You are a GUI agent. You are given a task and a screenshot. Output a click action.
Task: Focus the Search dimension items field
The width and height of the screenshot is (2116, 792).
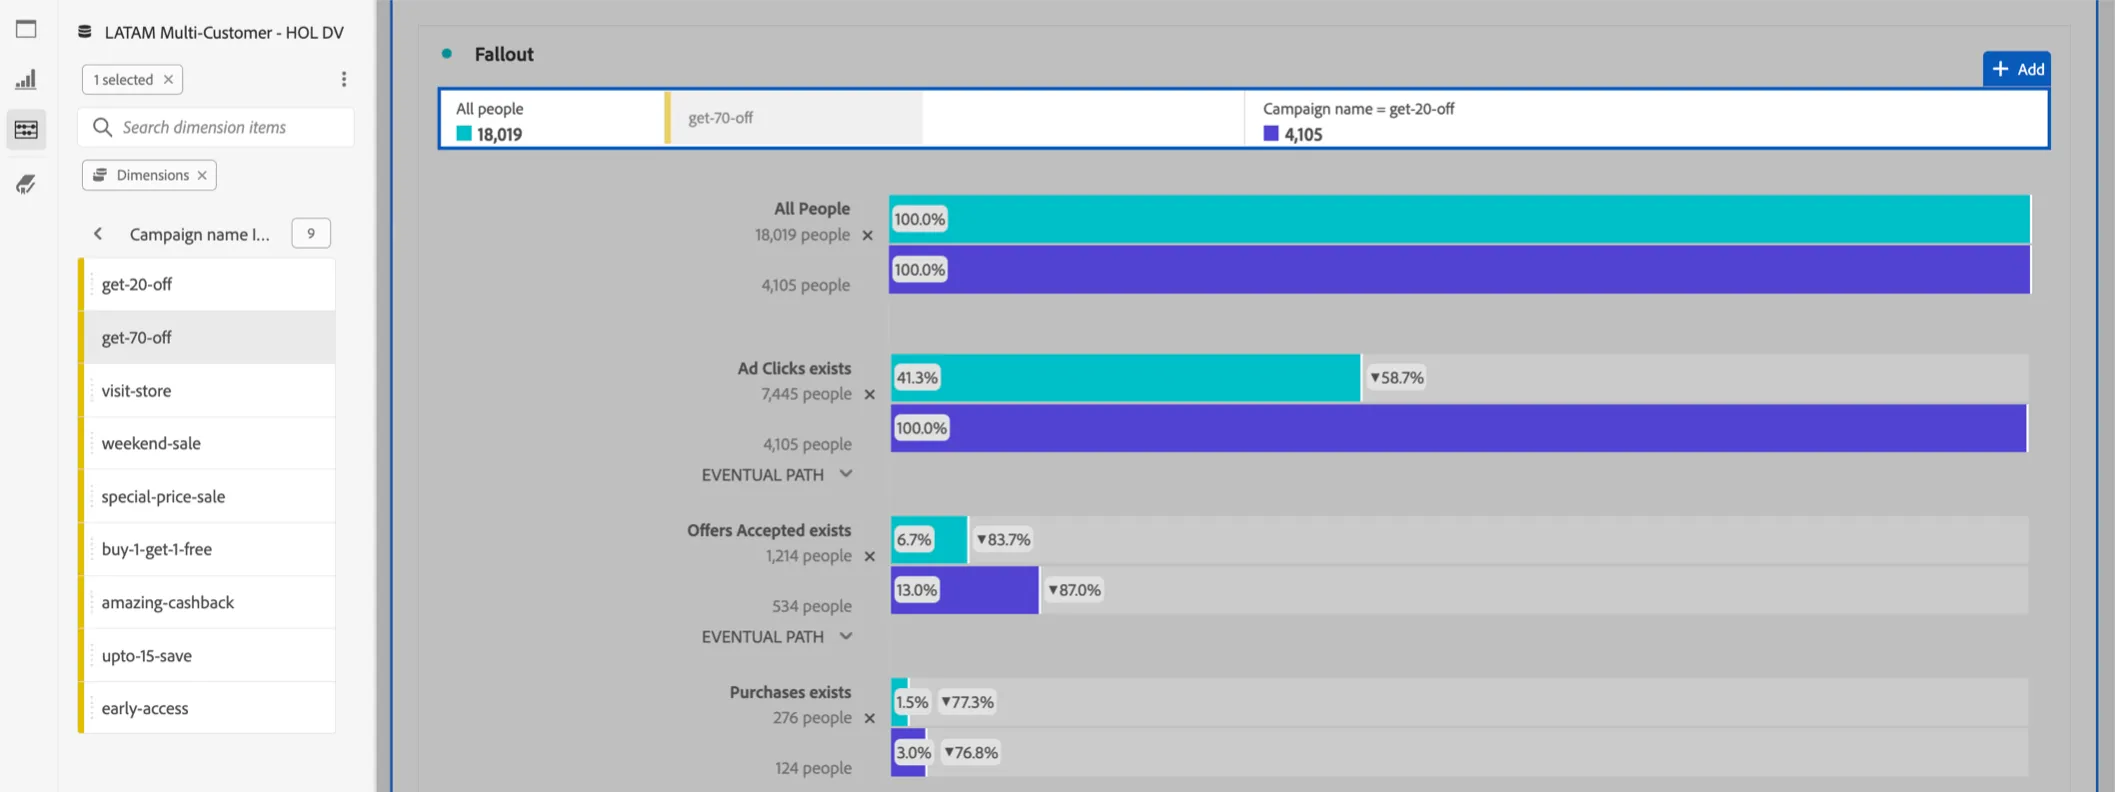(x=216, y=127)
